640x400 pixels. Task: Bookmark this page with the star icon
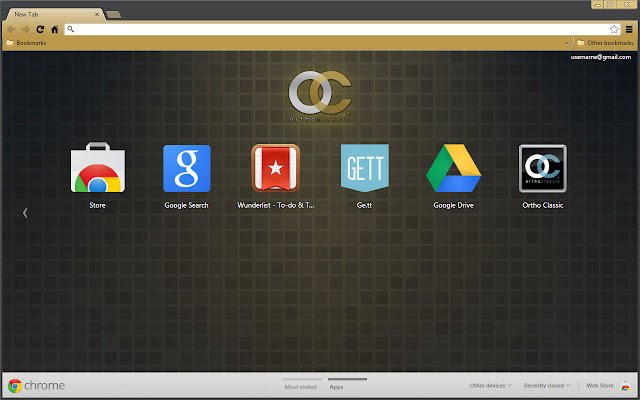(x=614, y=29)
